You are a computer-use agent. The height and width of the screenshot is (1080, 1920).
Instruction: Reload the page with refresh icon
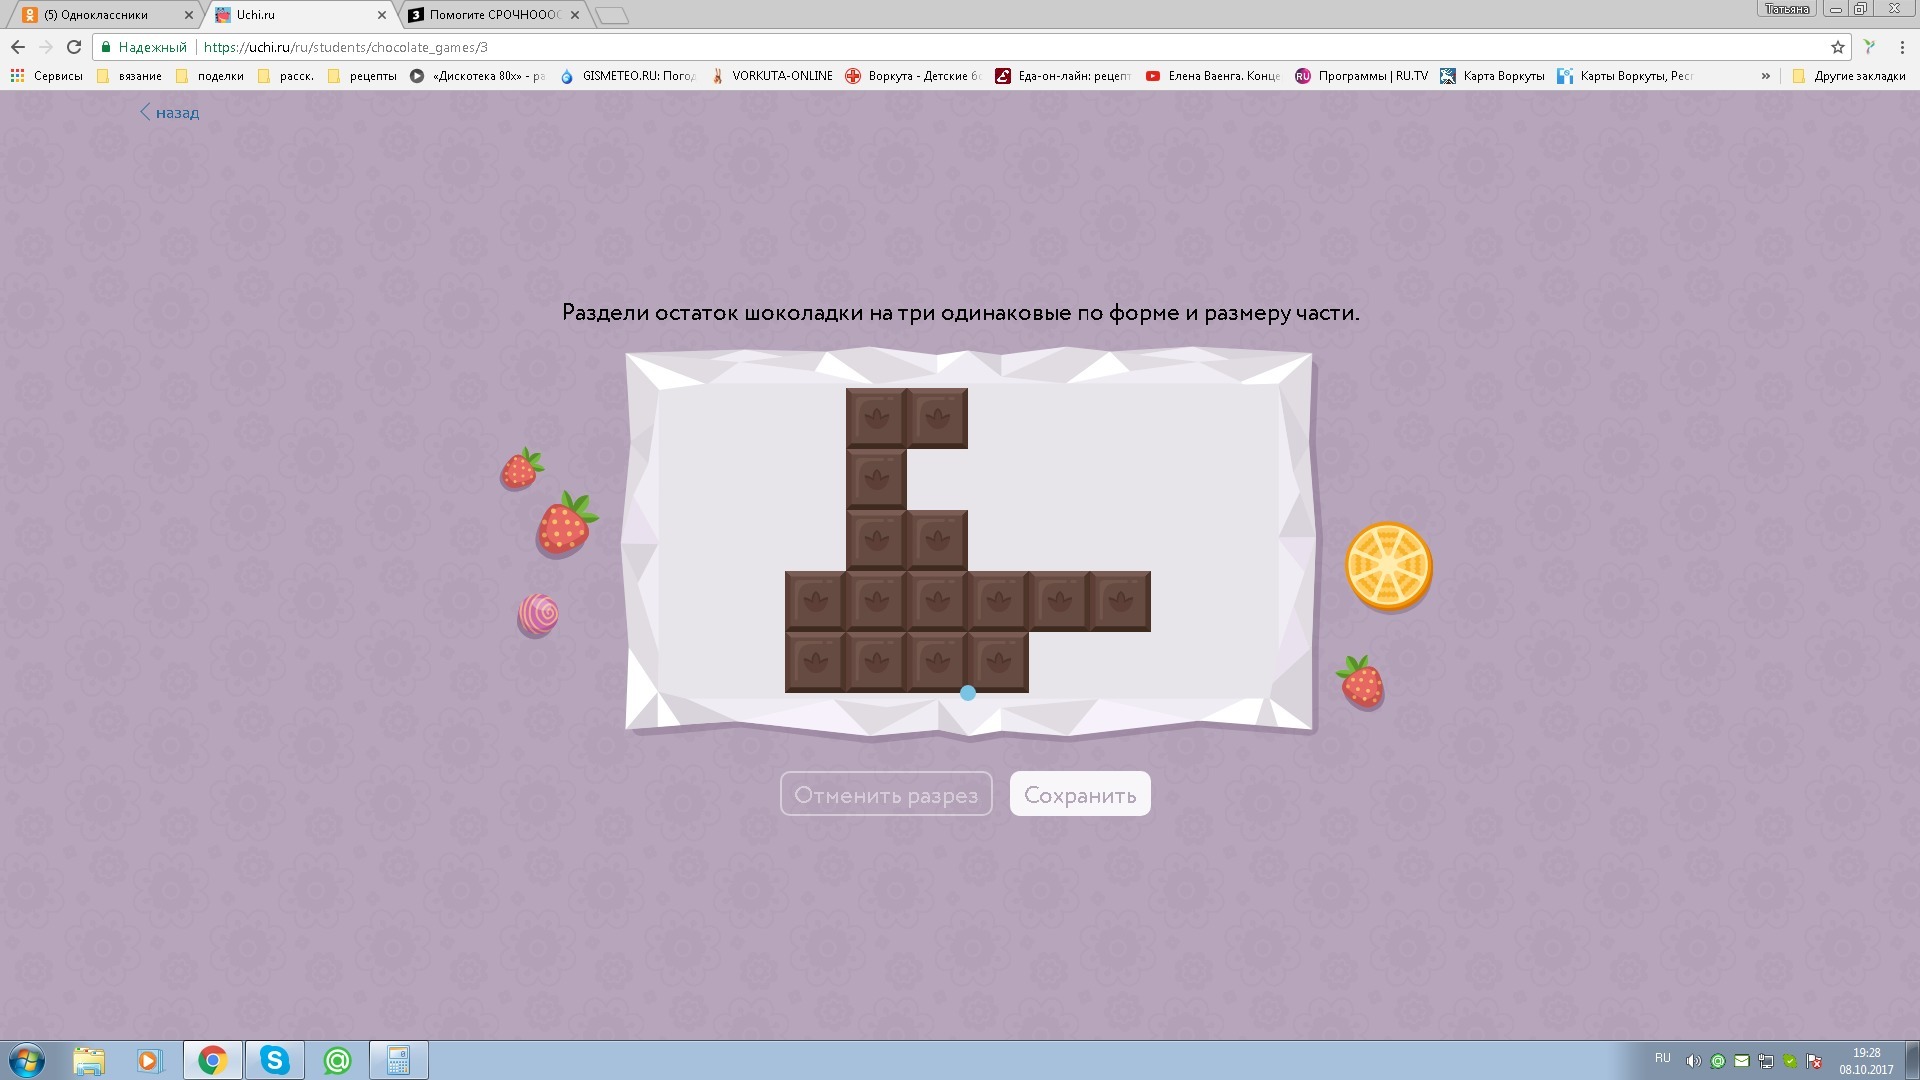tap(73, 47)
